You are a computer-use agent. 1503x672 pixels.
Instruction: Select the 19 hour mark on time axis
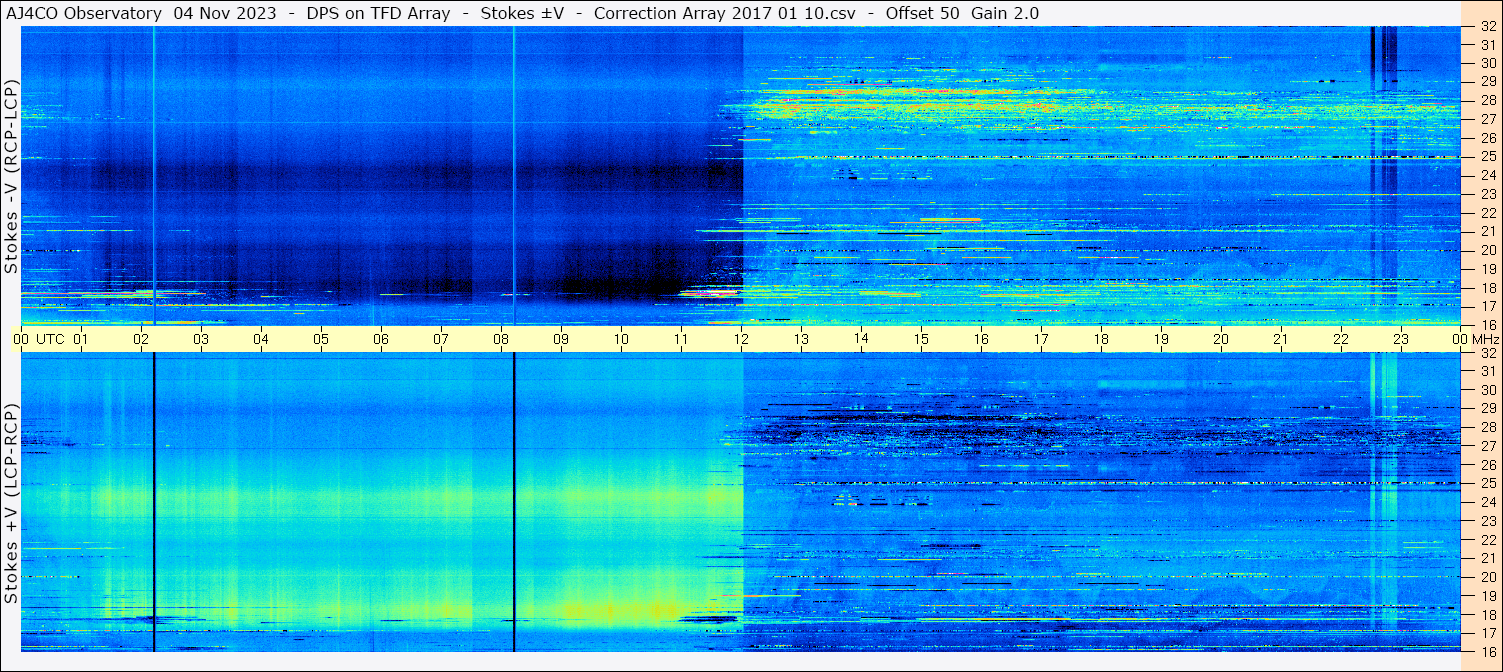(x=1161, y=340)
